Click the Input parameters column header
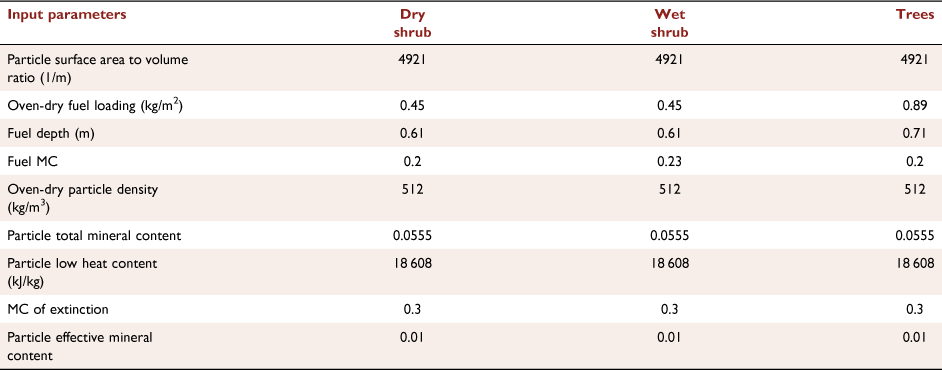The width and height of the screenshot is (942, 370). (x=67, y=15)
